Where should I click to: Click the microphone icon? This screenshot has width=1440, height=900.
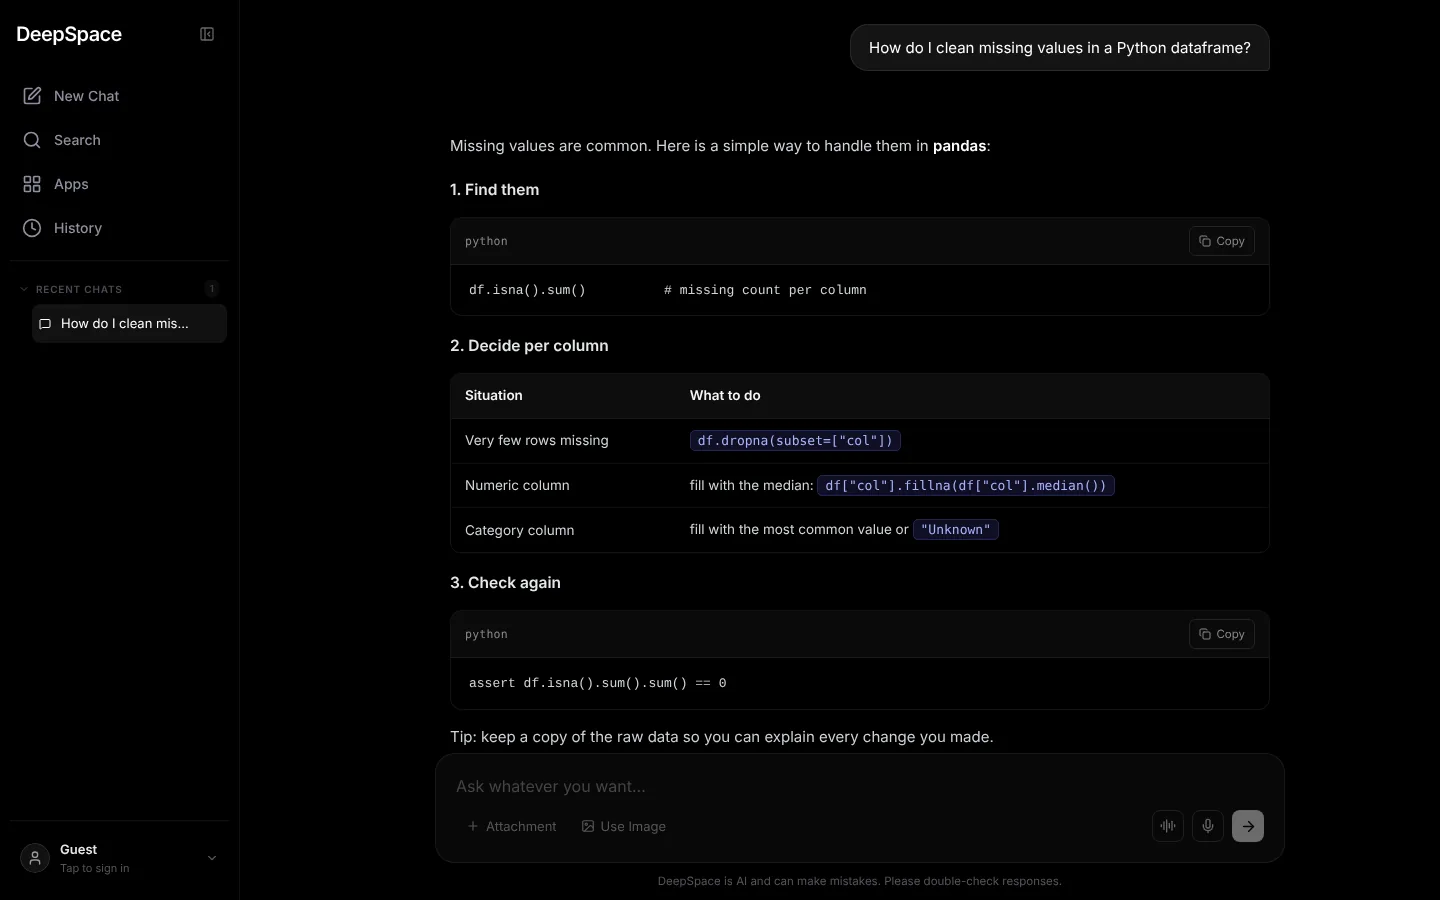(1208, 826)
